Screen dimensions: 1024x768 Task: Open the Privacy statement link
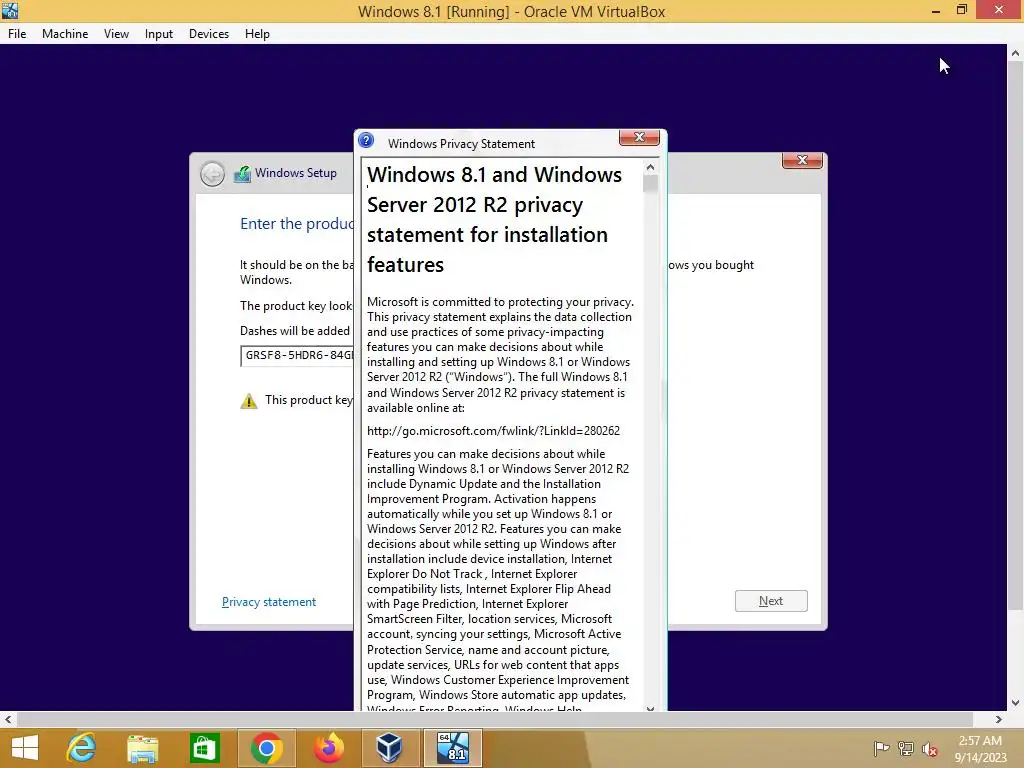coord(269,602)
